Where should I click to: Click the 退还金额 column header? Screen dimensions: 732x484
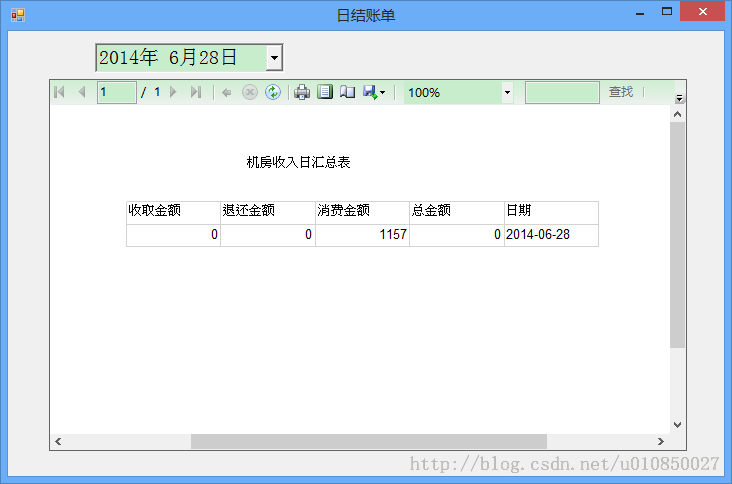(x=268, y=213)
